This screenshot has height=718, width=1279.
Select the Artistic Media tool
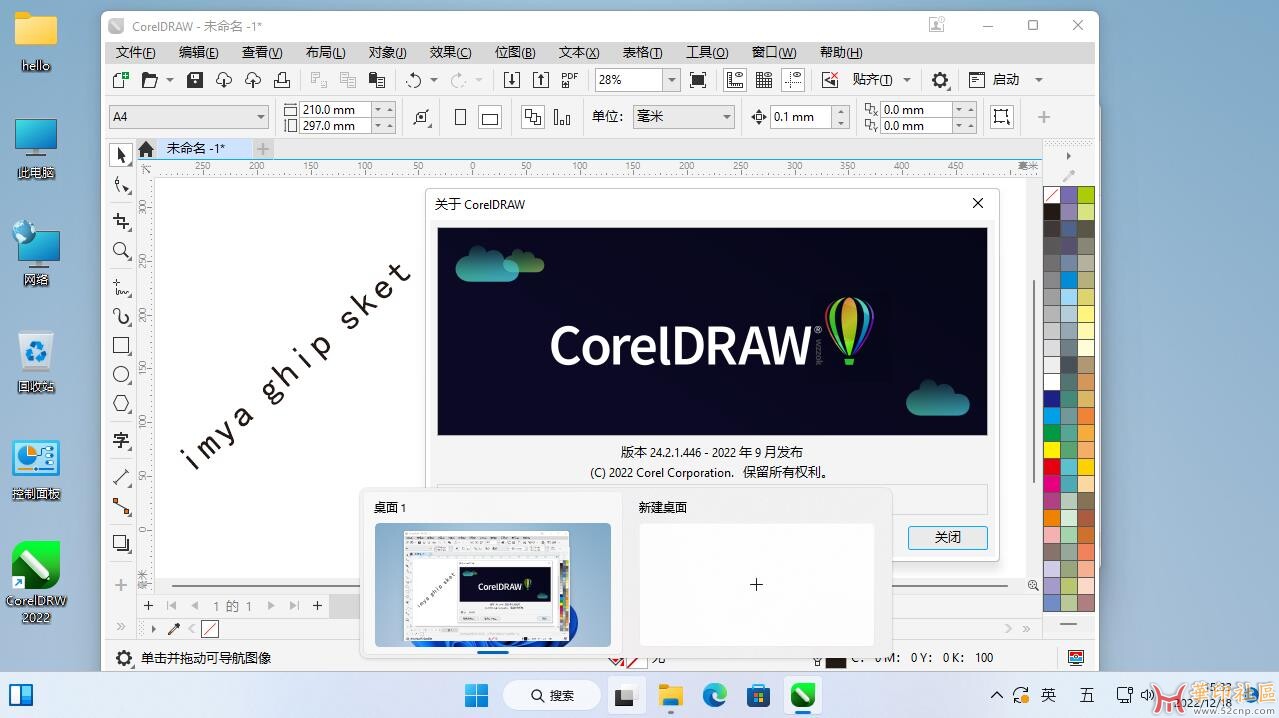click(x=121, y=317)
